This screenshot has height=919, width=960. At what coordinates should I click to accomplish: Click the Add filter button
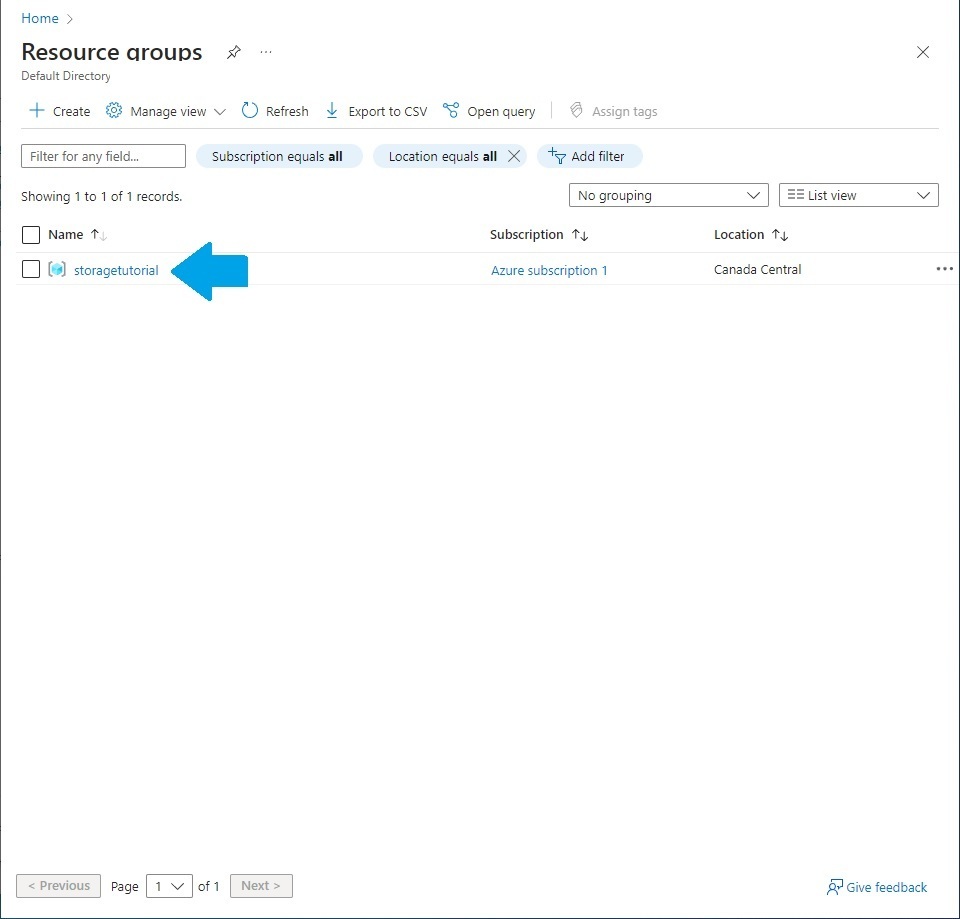coord(590,156)
